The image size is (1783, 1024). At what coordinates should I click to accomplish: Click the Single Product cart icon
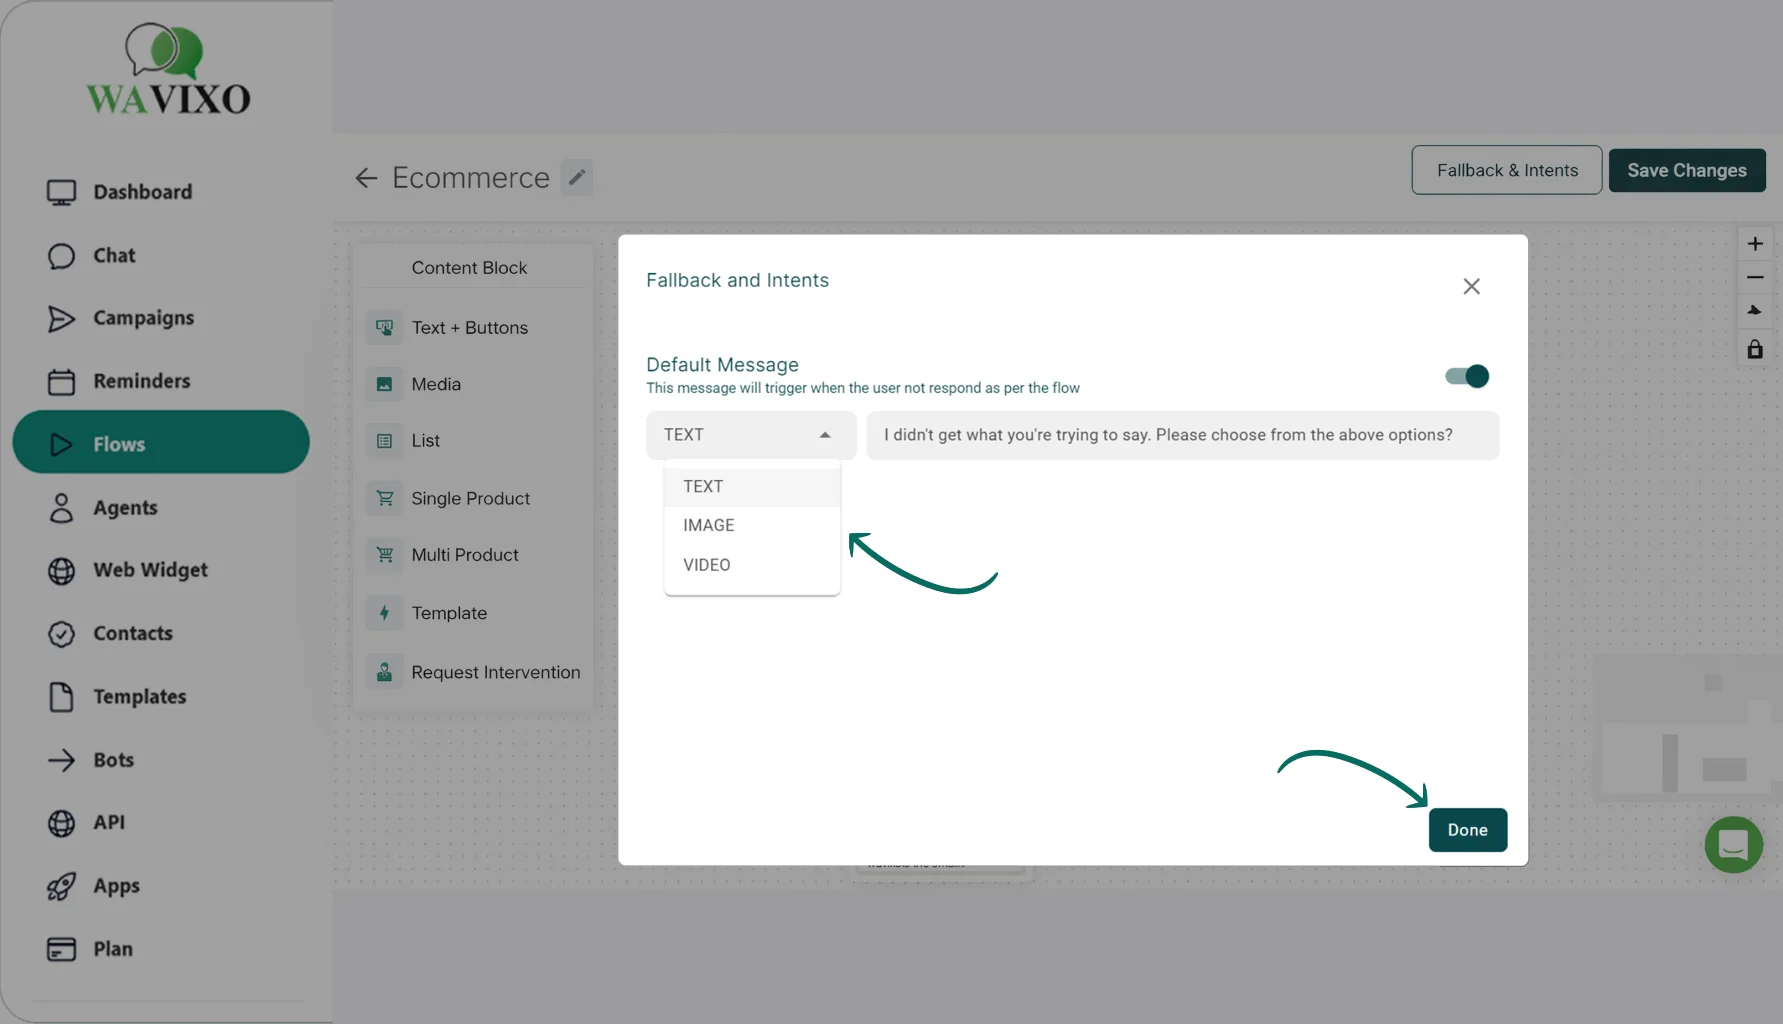click(384, 498)
